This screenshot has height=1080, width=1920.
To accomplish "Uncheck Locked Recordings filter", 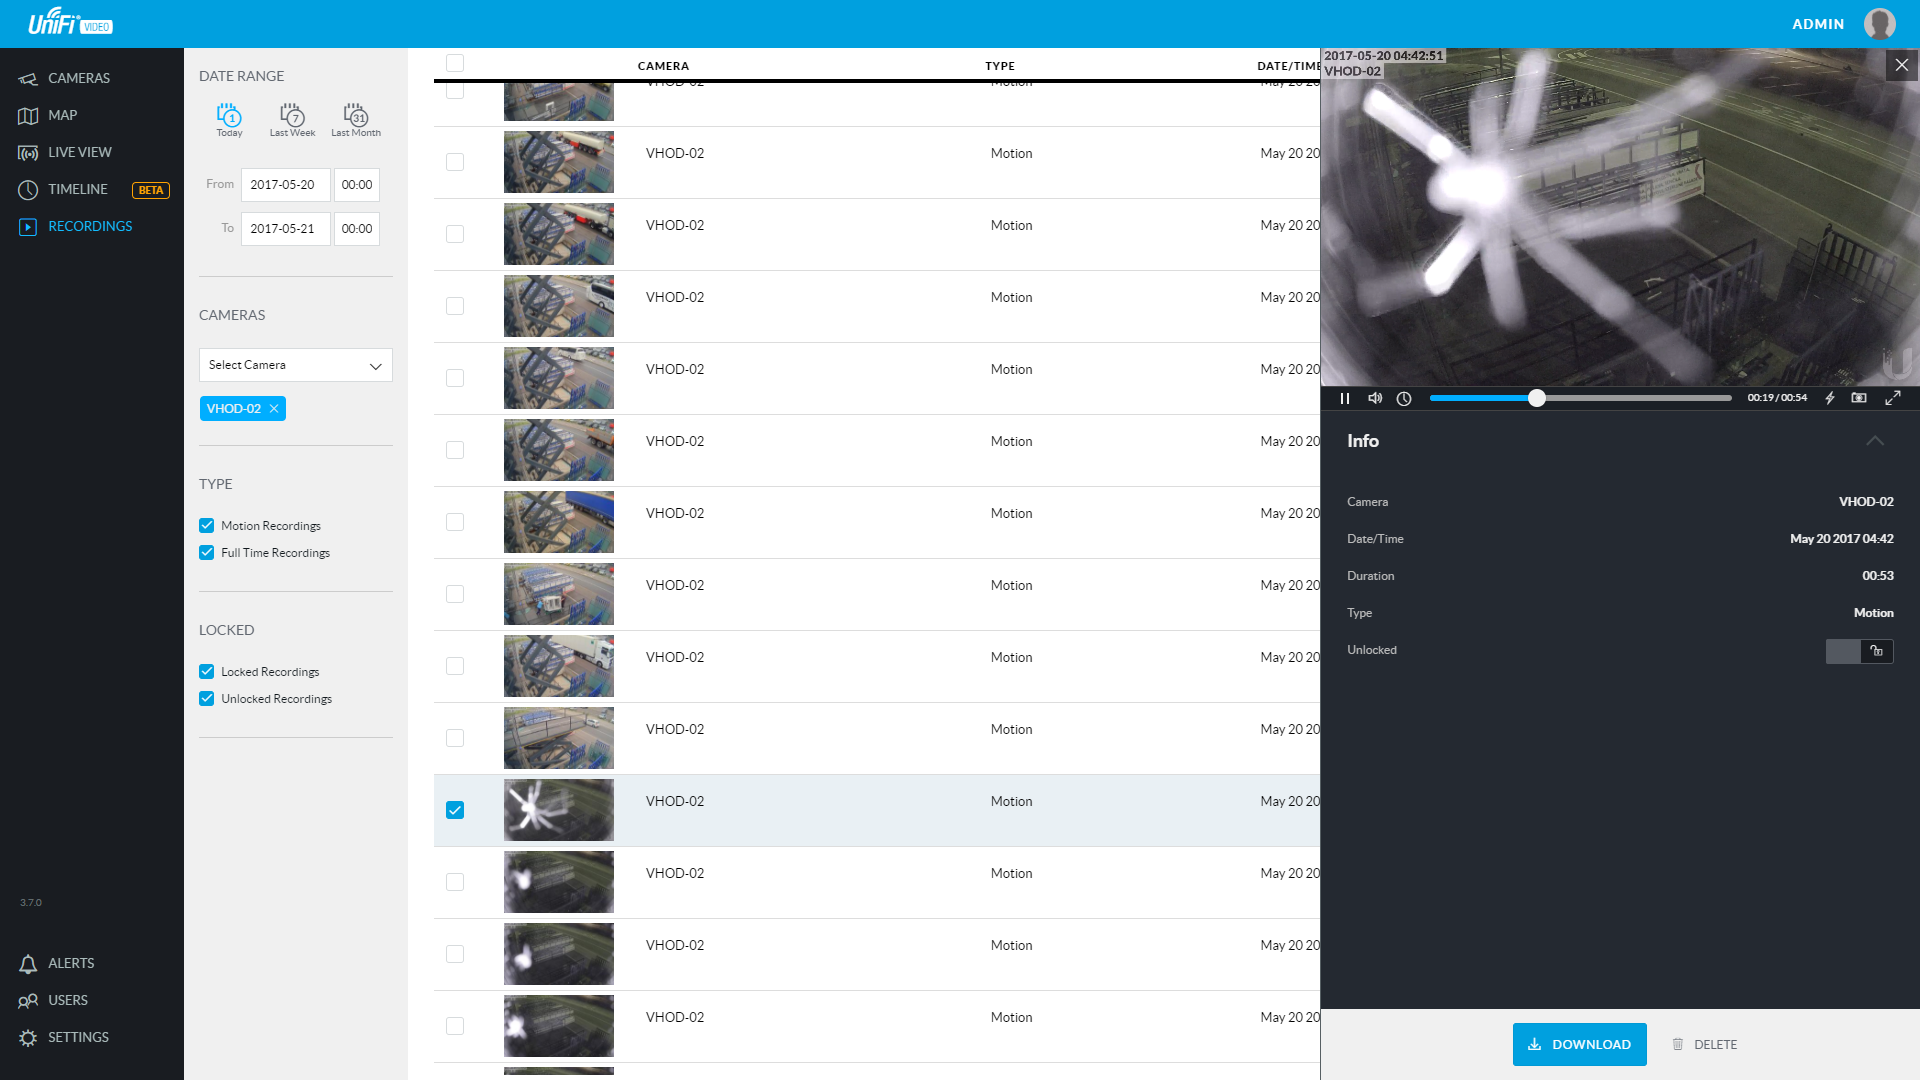I will click(x=206, y=671).
